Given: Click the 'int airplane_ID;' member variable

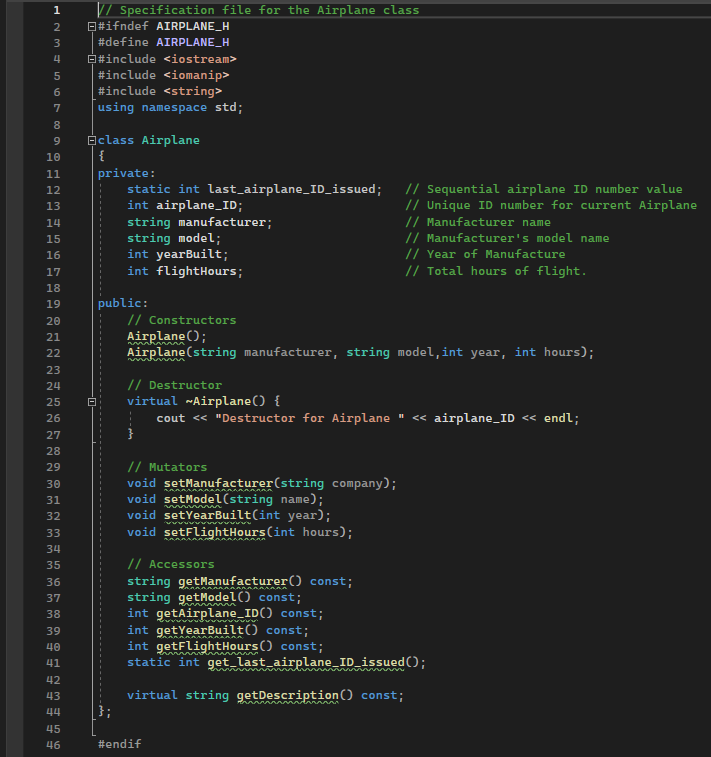Looking at the screenshot, I should [185, 205].
